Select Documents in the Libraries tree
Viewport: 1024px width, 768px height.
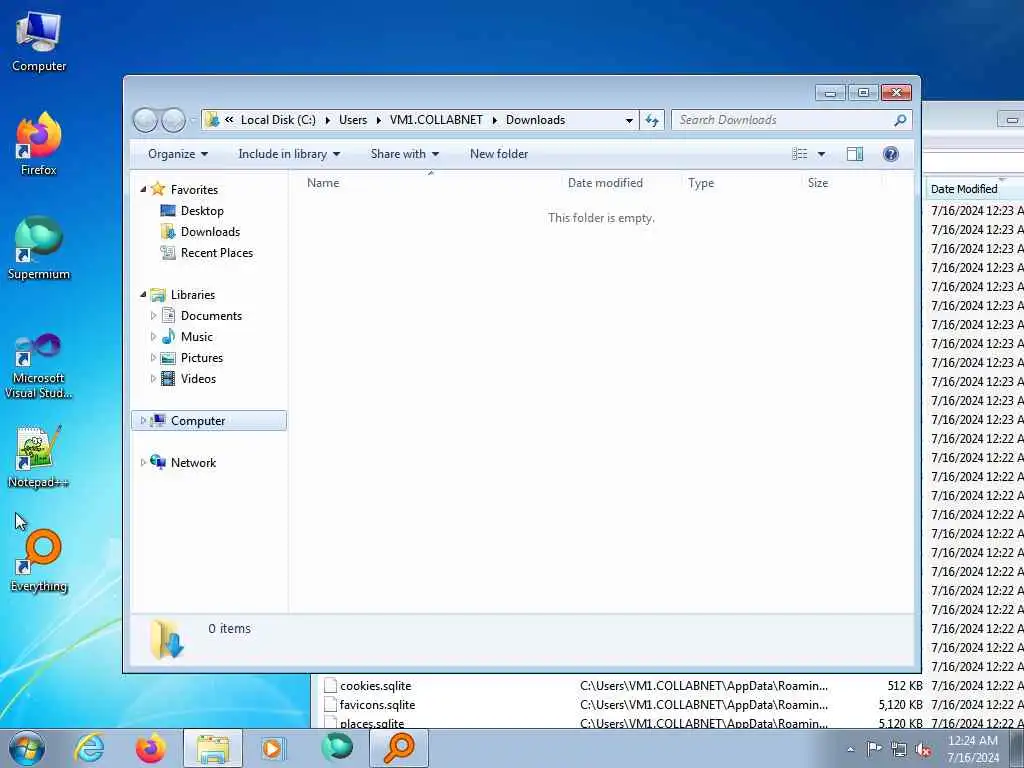point(202,316)
